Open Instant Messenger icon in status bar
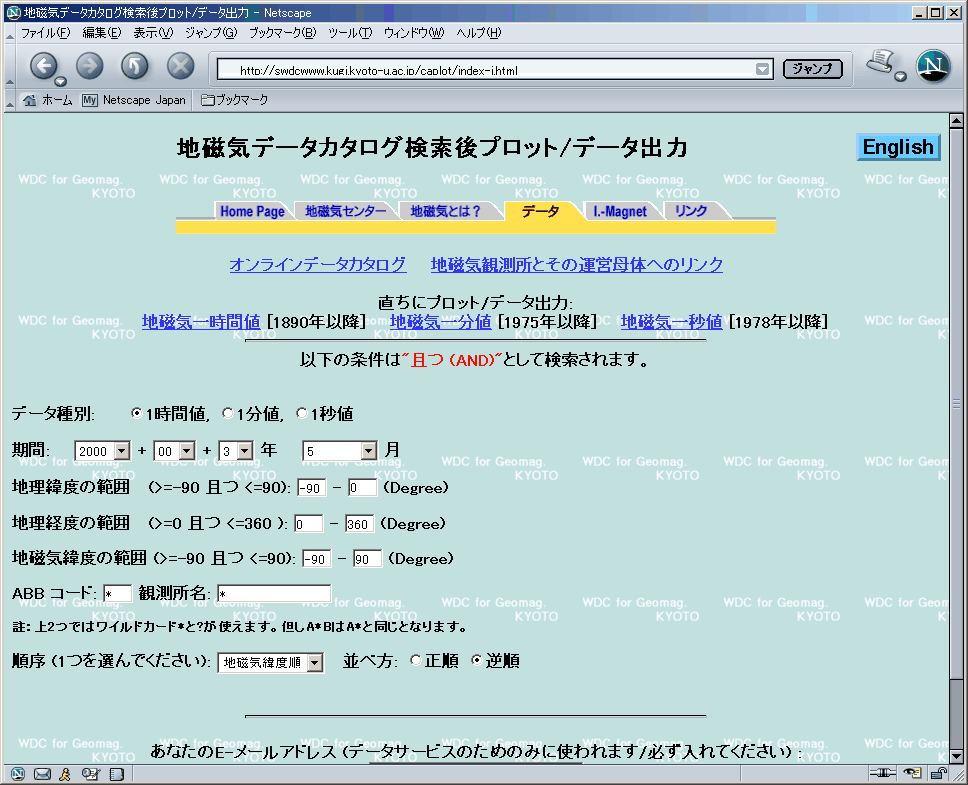Screen dimensions: 968x785 point(65,773)
